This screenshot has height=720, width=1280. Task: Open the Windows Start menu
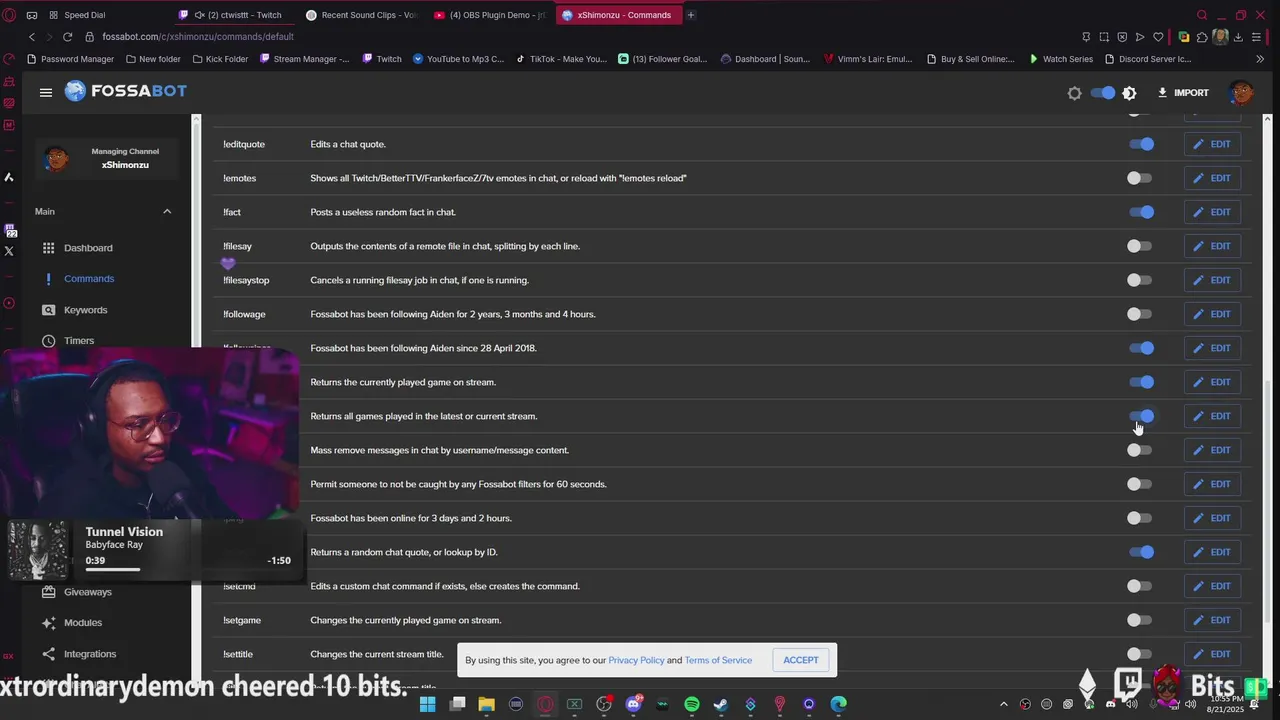click(x=428, y=704)
